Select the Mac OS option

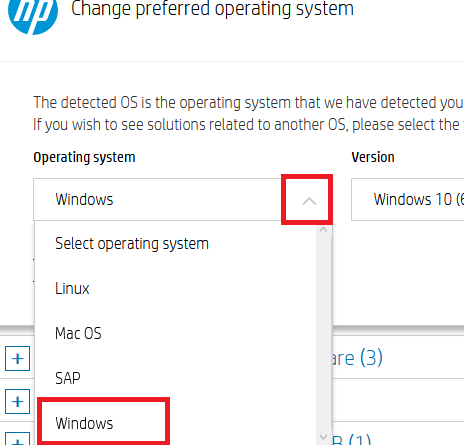click(x=78, y=333)
